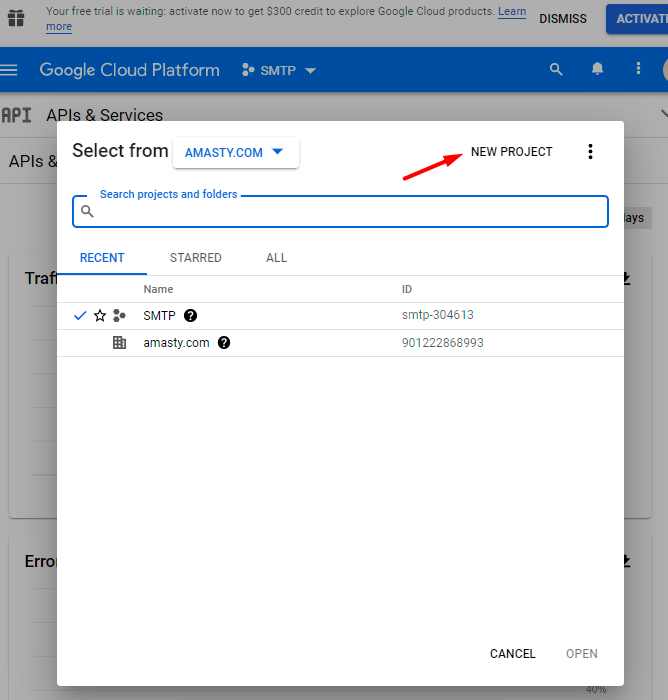Open the hamburger navigation menu
The width and height of the screenshot is (668, 700).
pos(10,70)
